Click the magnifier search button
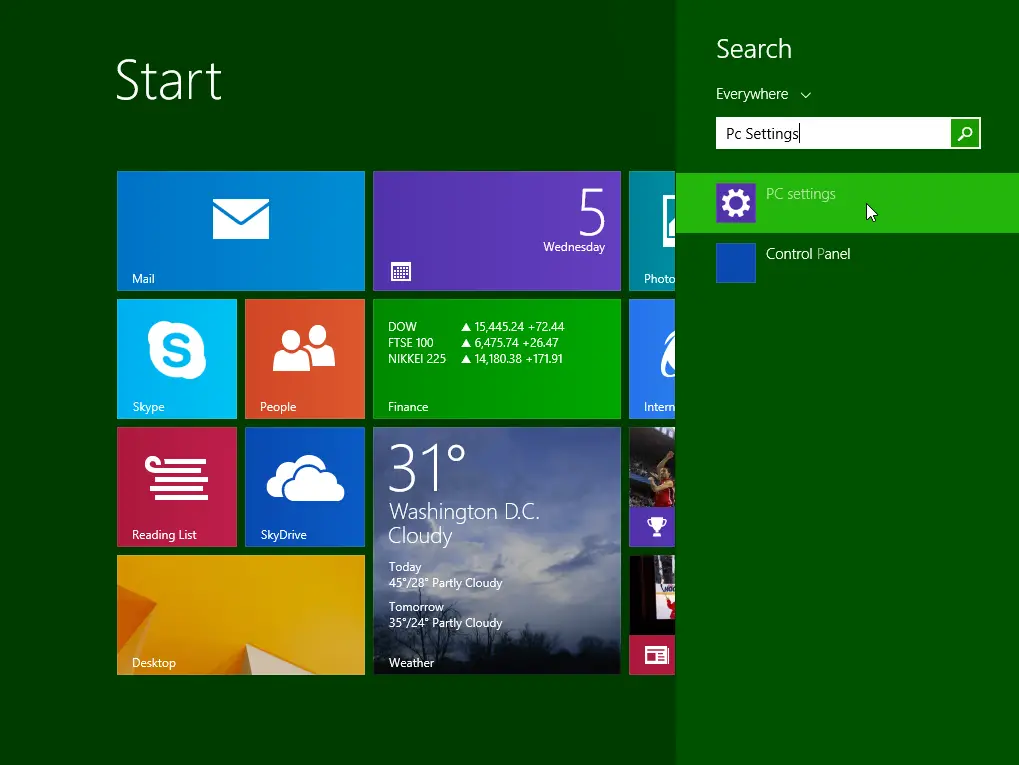The height and width of the screenshot is (765, 1019). click(965, 133)
